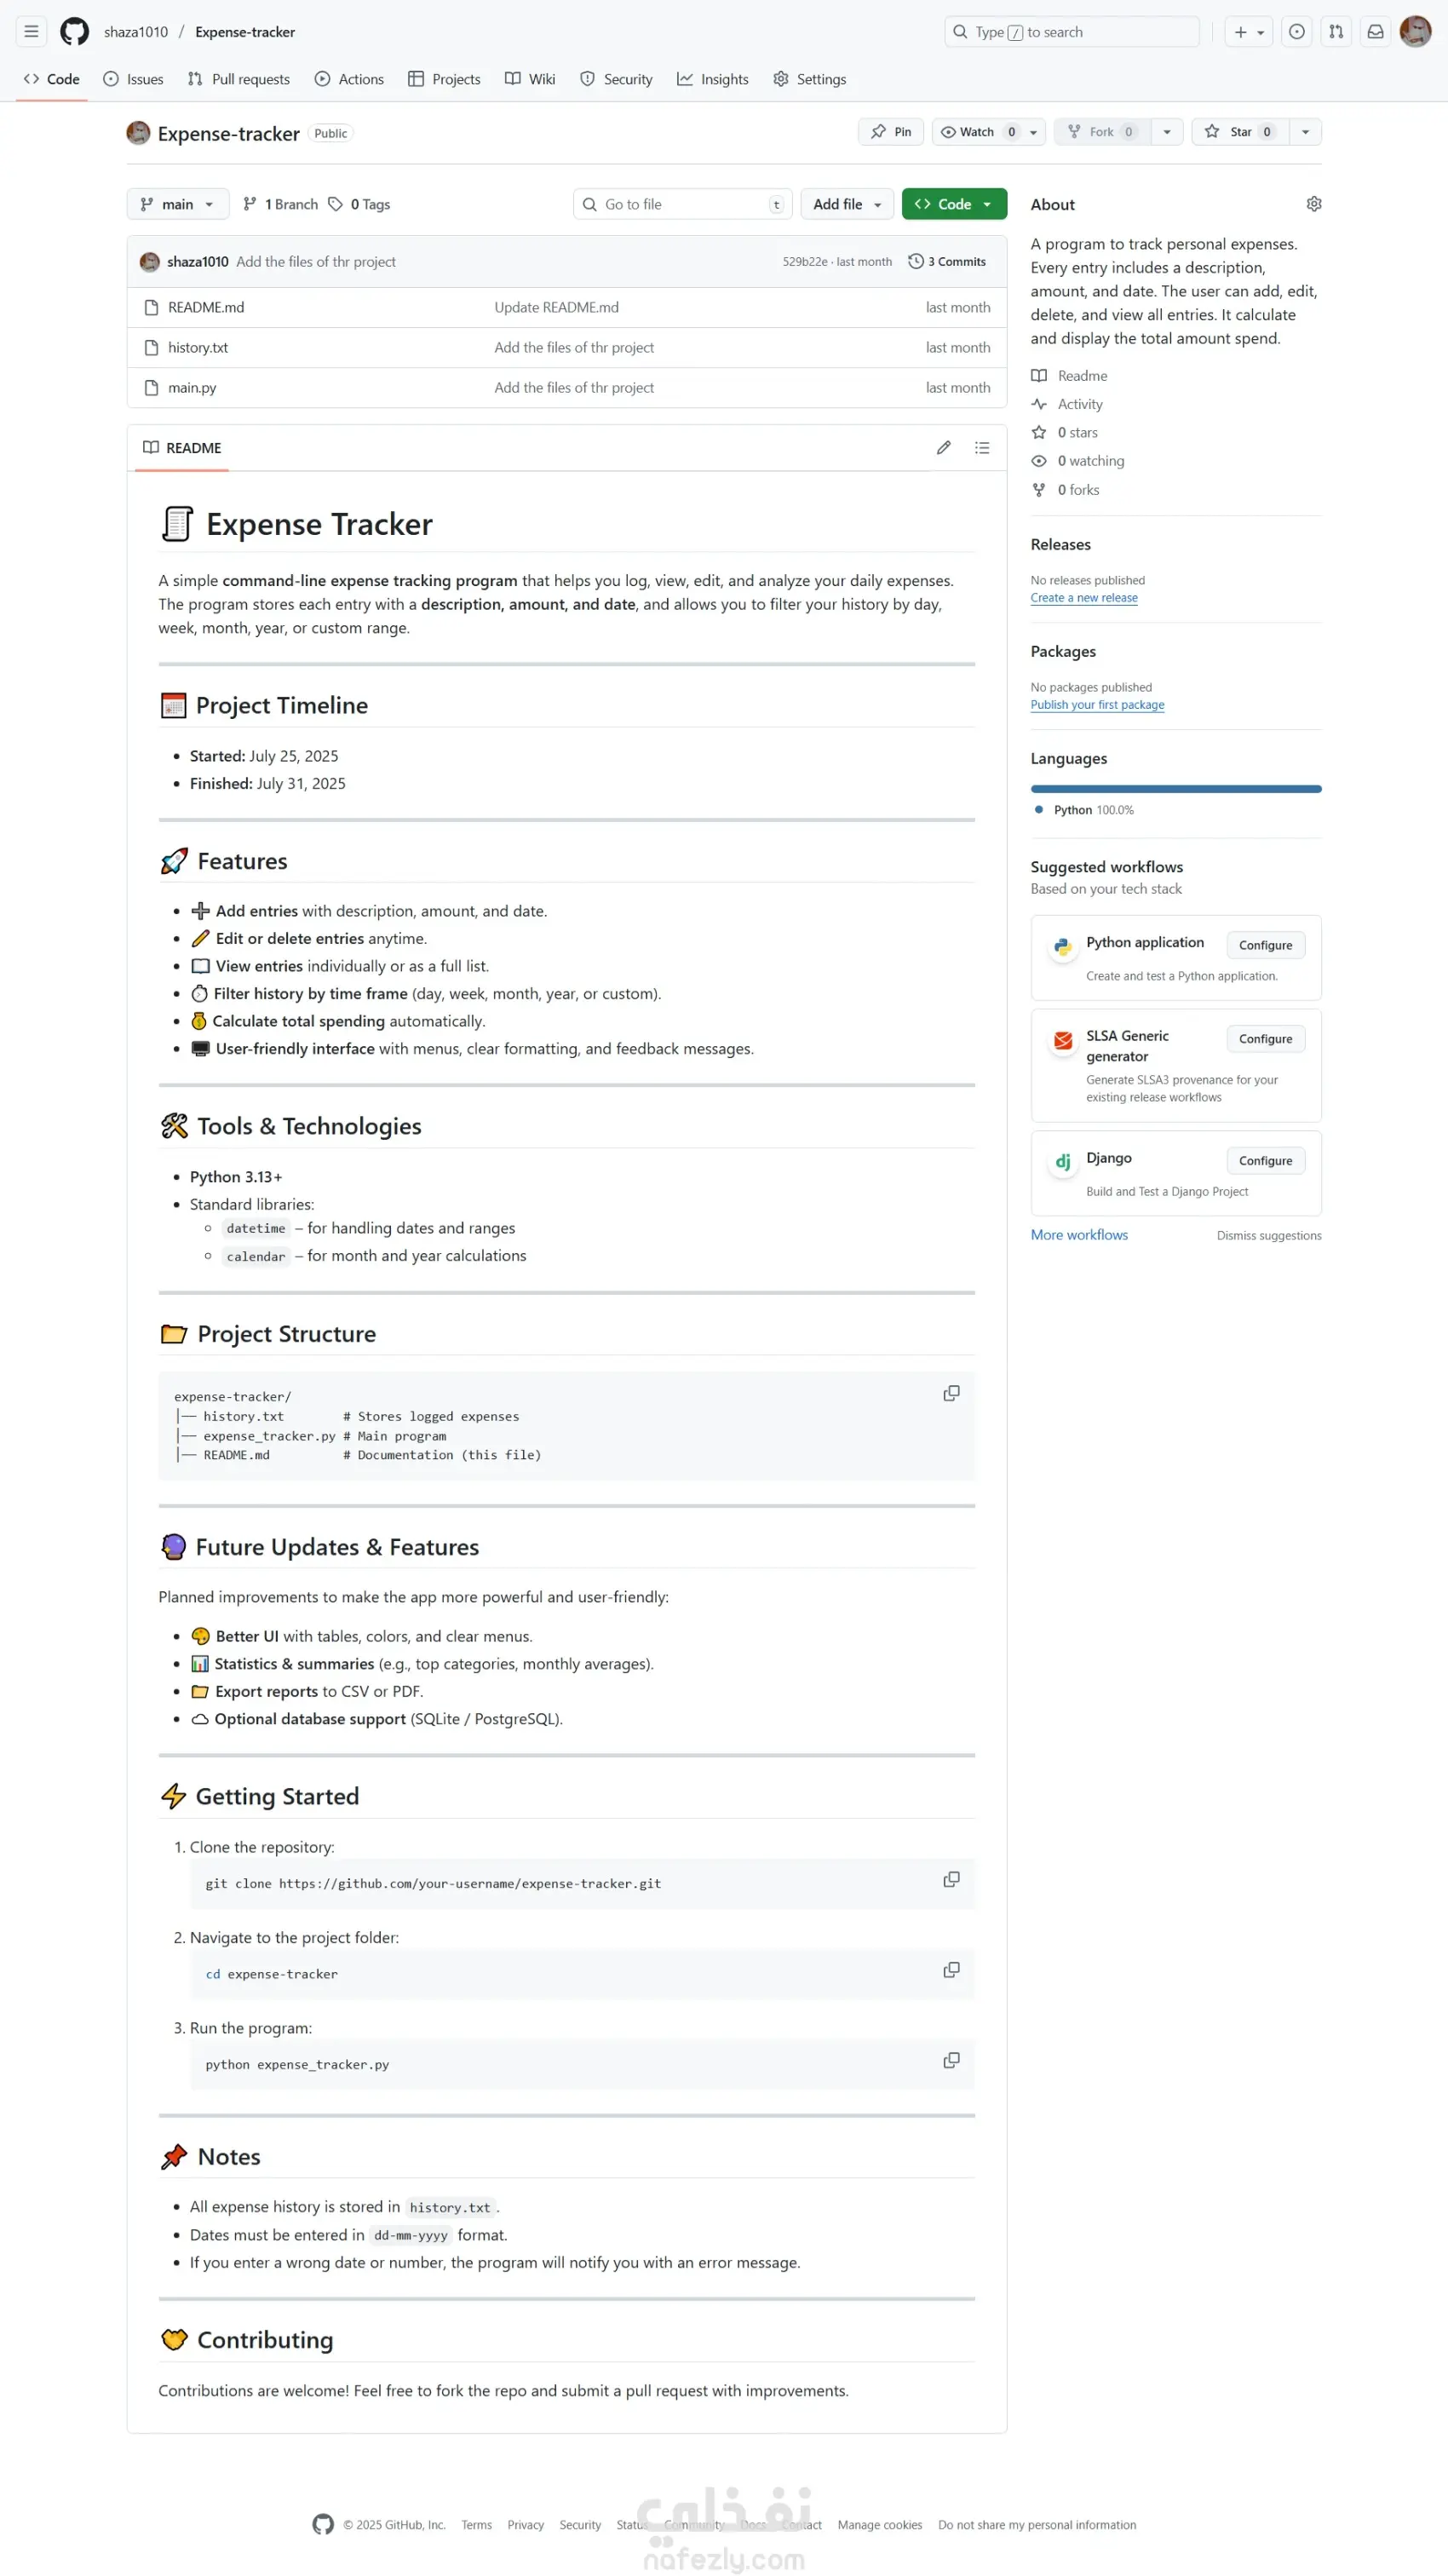
Task: Pin the repository to profile
Action: 890,132
